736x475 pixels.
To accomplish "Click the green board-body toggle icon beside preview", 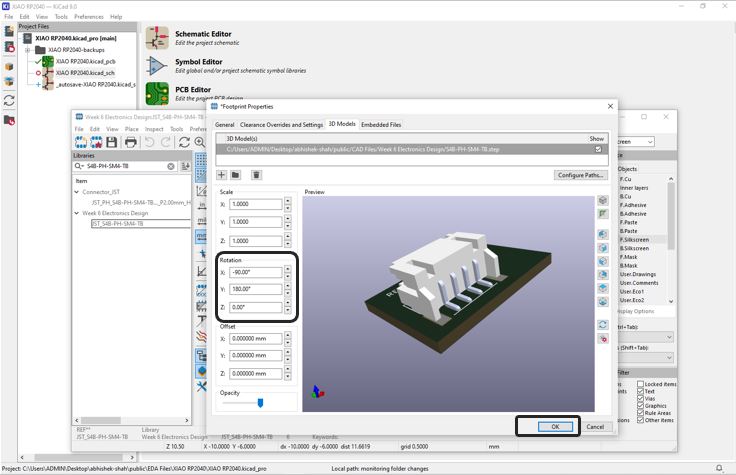I will coord(603,214).
